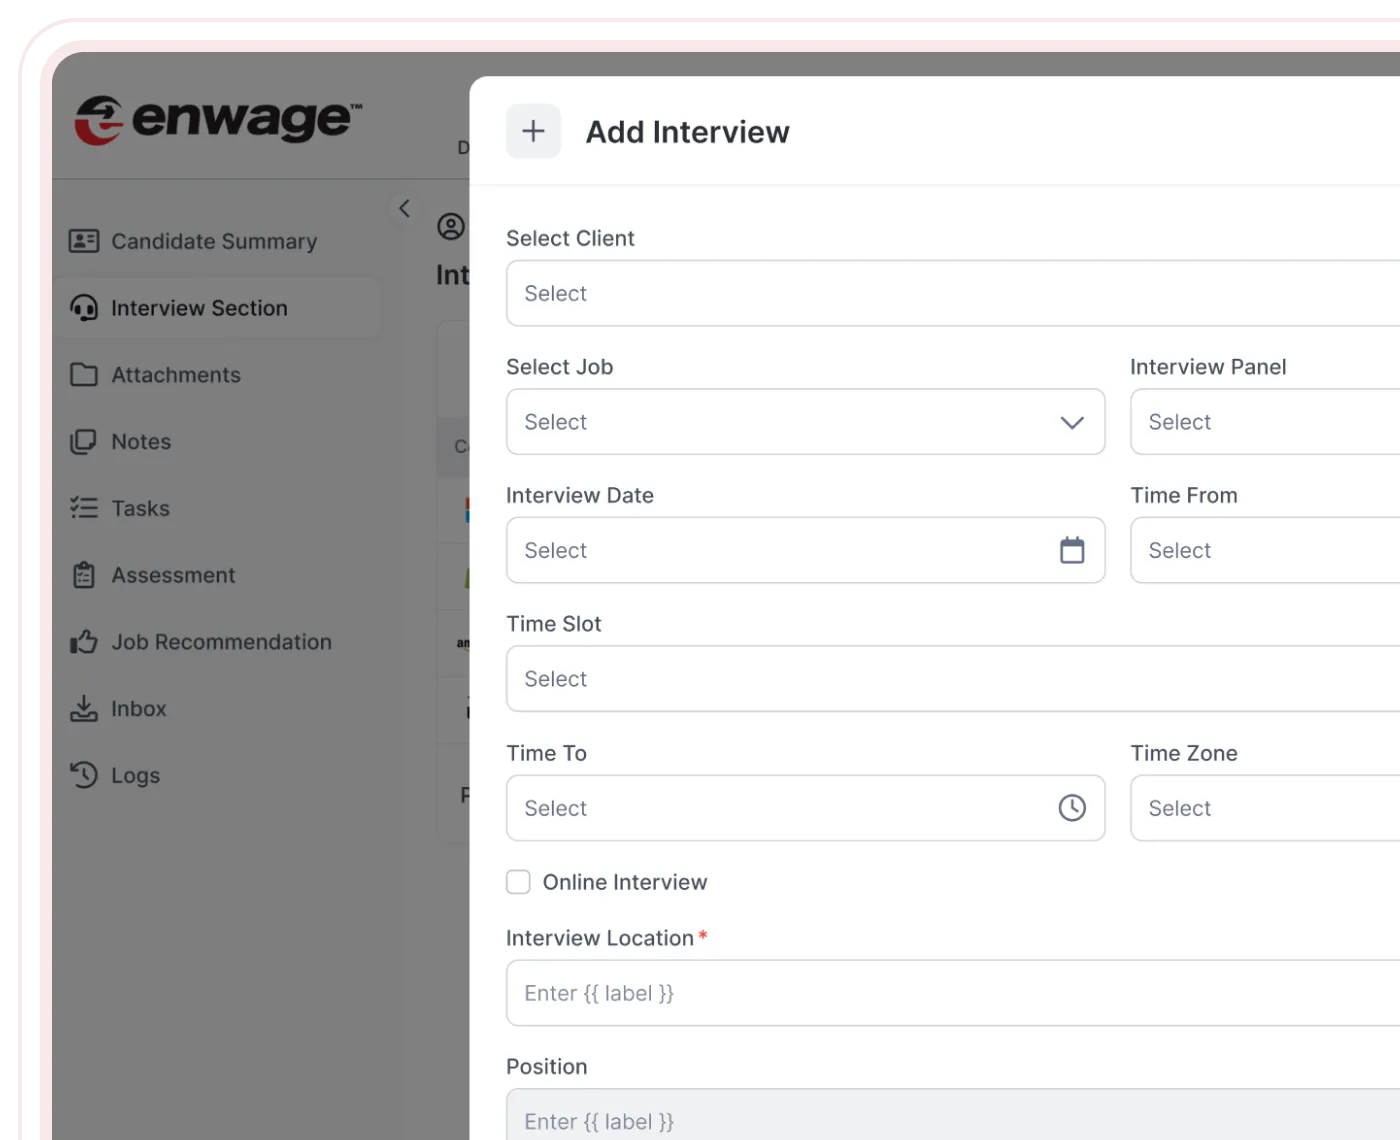Click the enwage logo
This screenshot has width=1400, height=1140.
tap(218, 120)
